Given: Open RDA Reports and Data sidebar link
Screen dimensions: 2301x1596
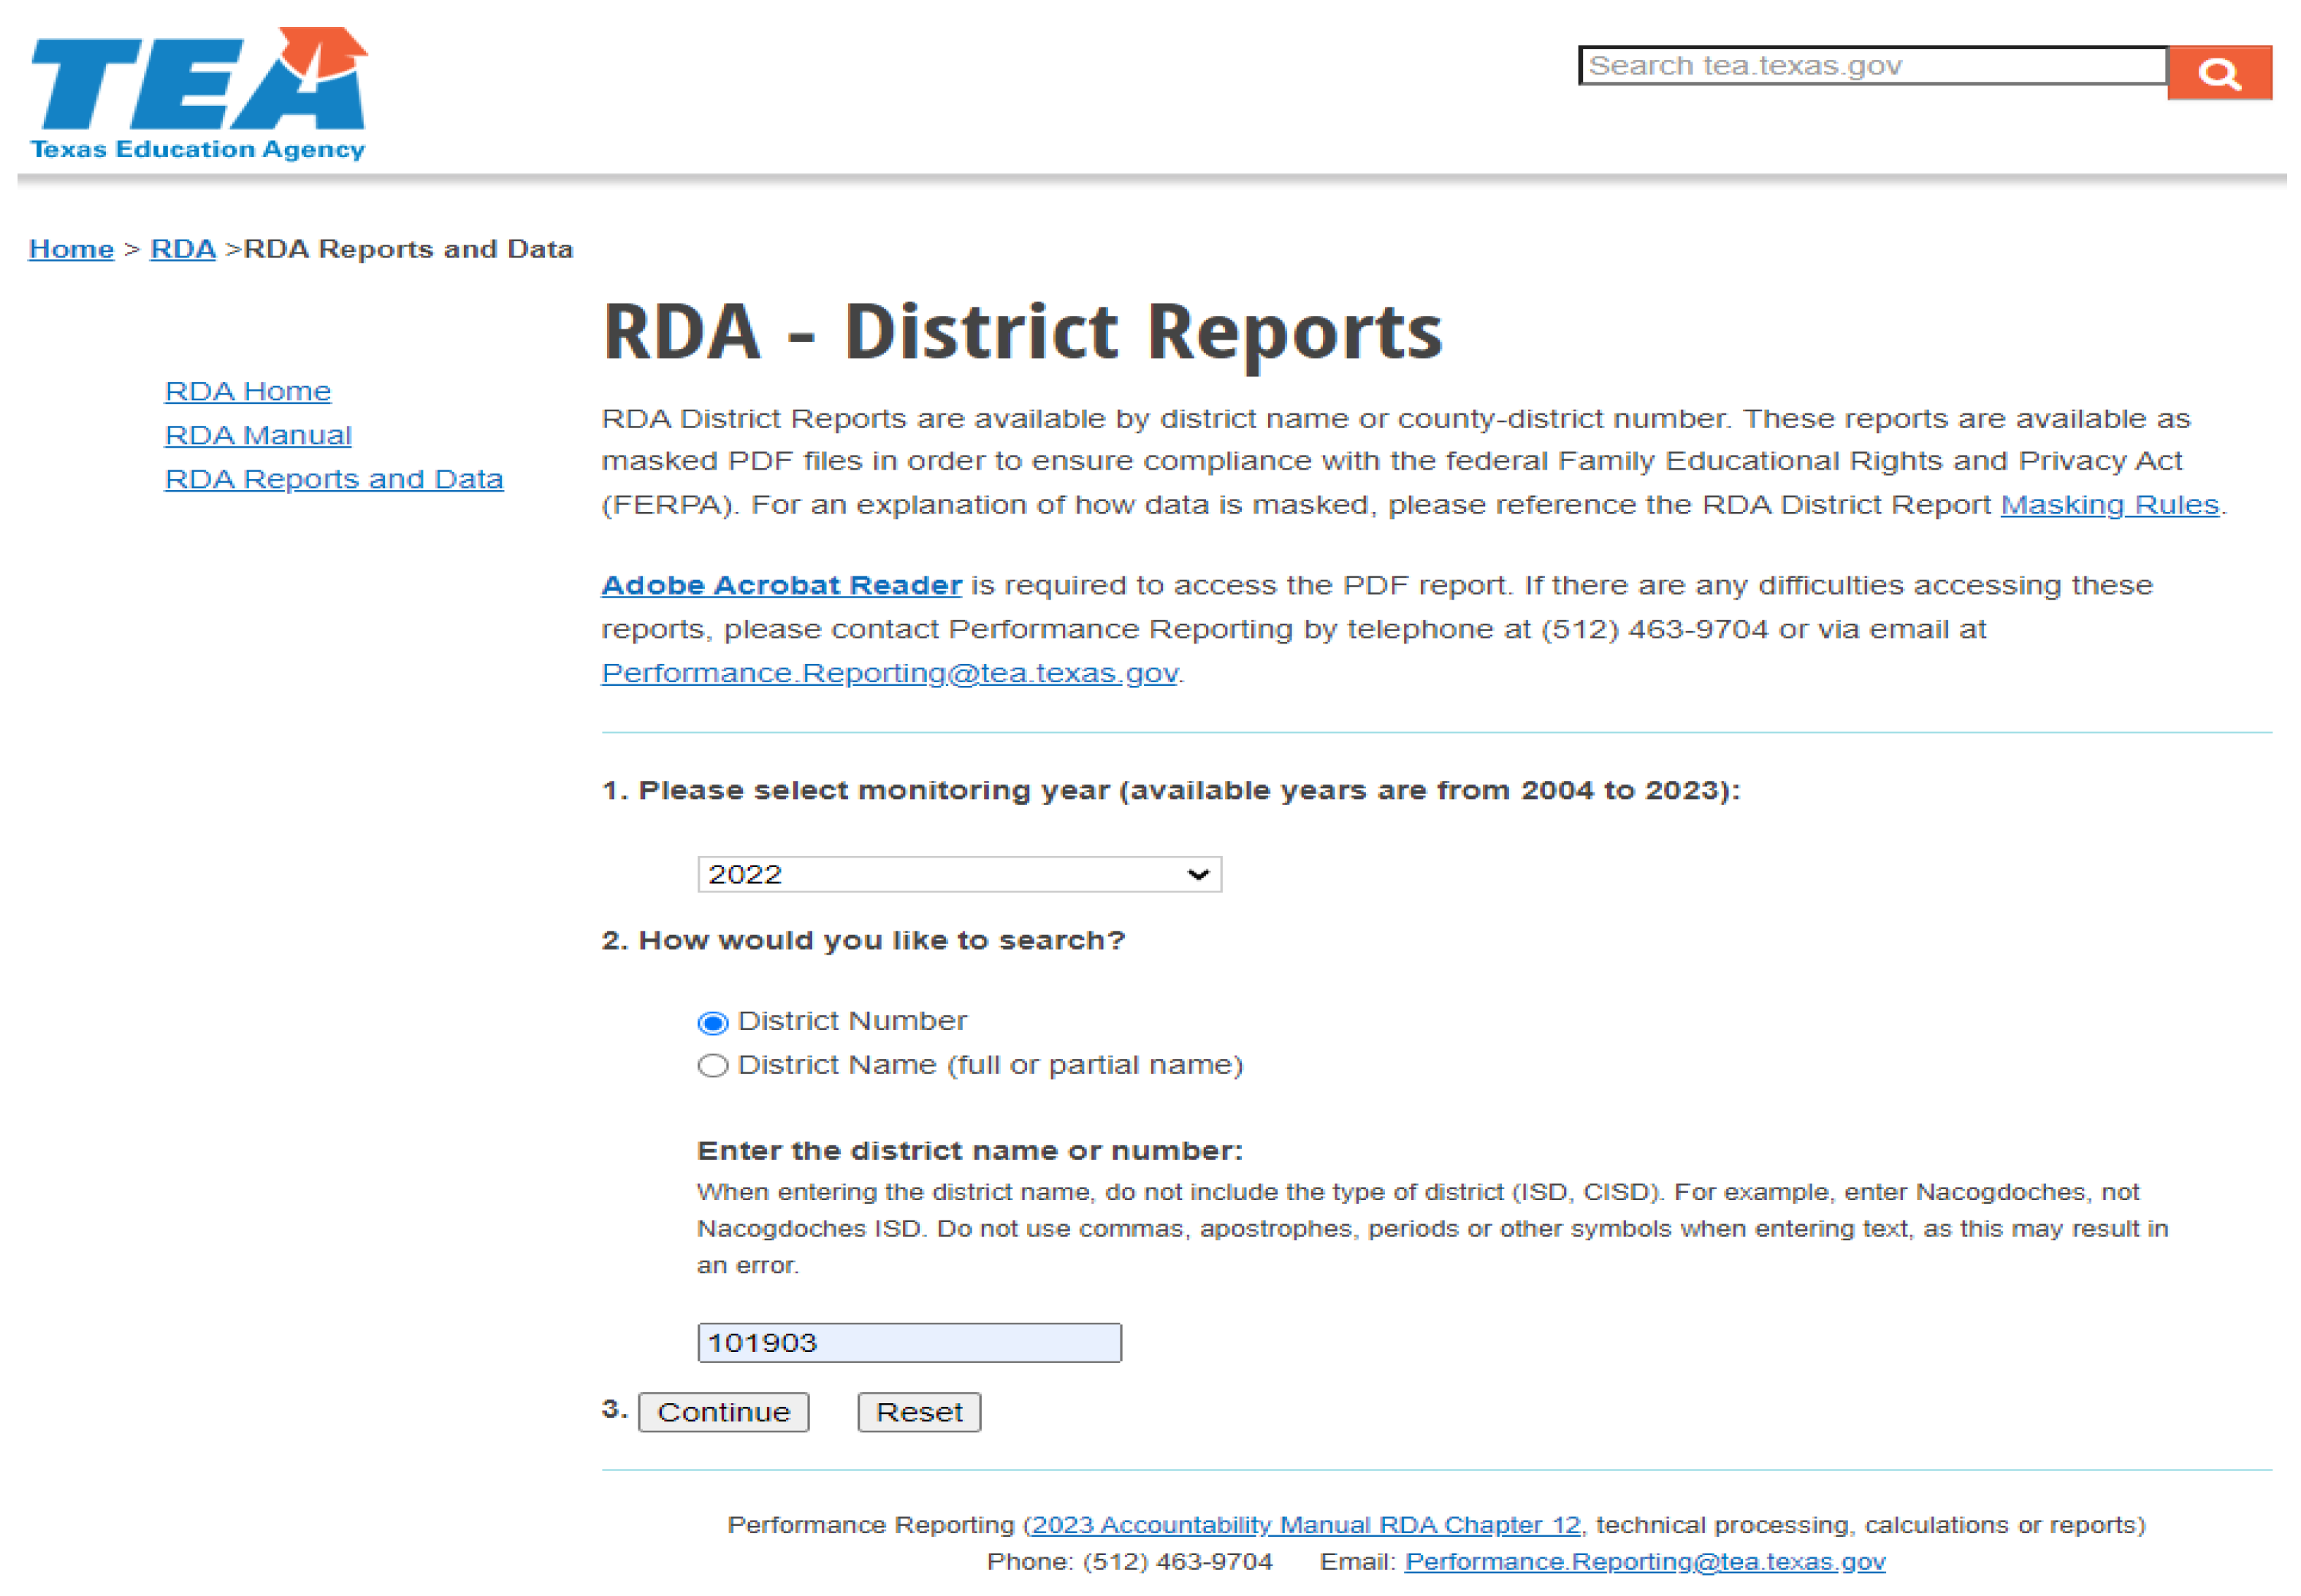Looking at the screenshot, I should [x=333, y=479].
